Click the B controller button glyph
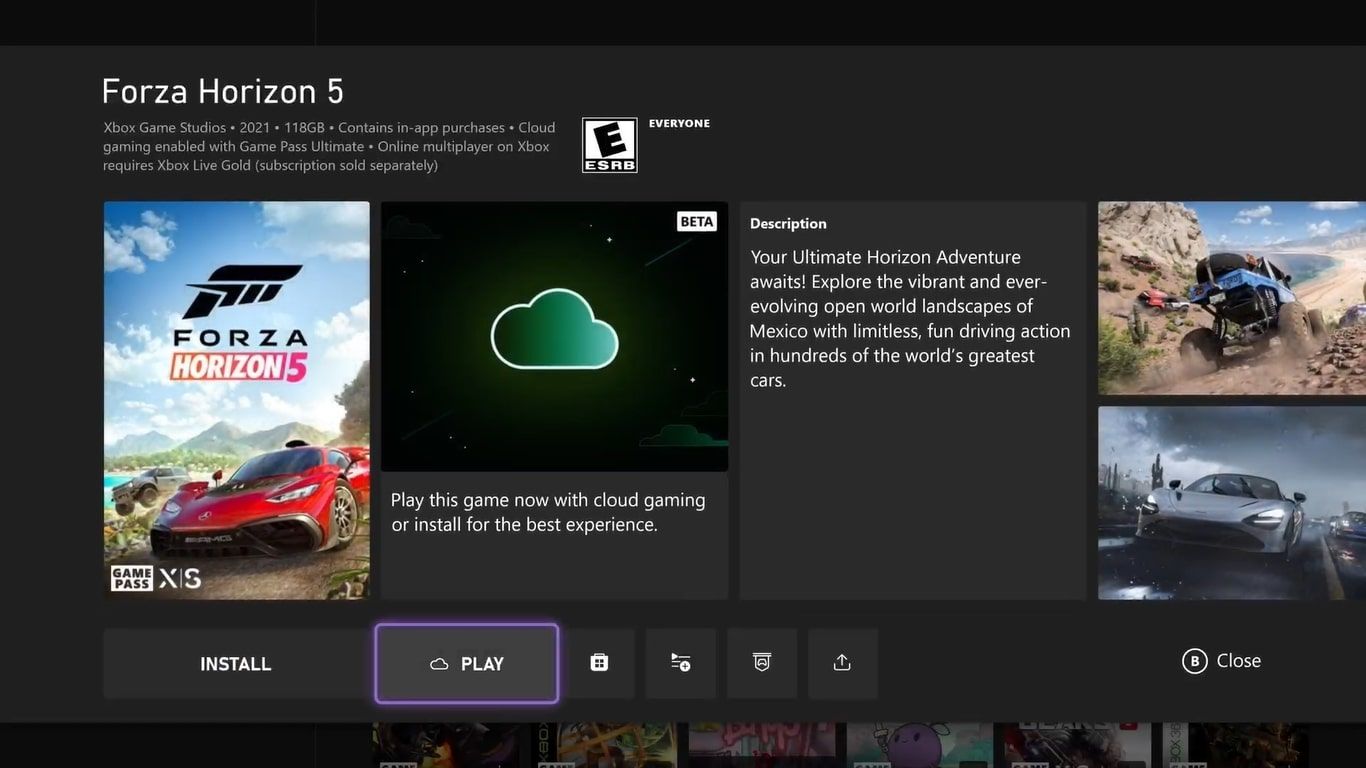Viewport: 1366px width, 768px height. pos(1194,661)
